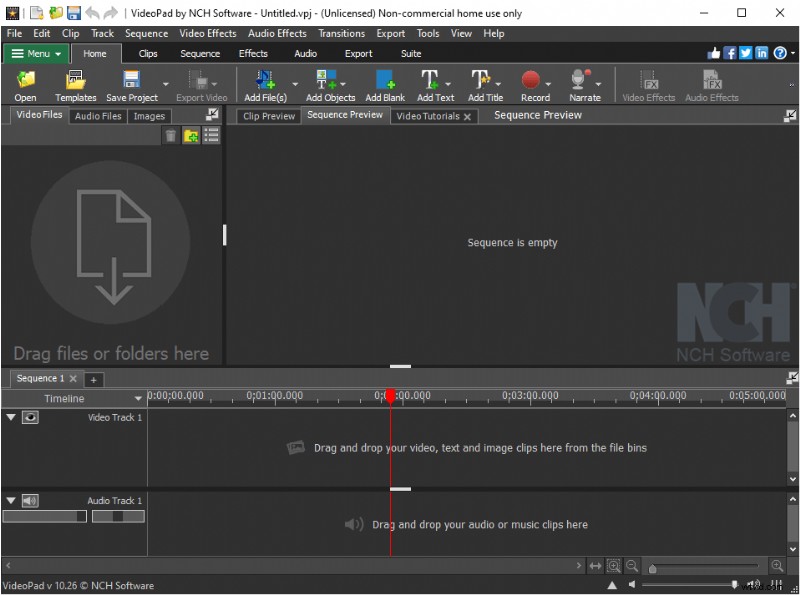Click the red playhead marker on the timeline
Viewport: 800px width, 595px height.
[391, 397]
